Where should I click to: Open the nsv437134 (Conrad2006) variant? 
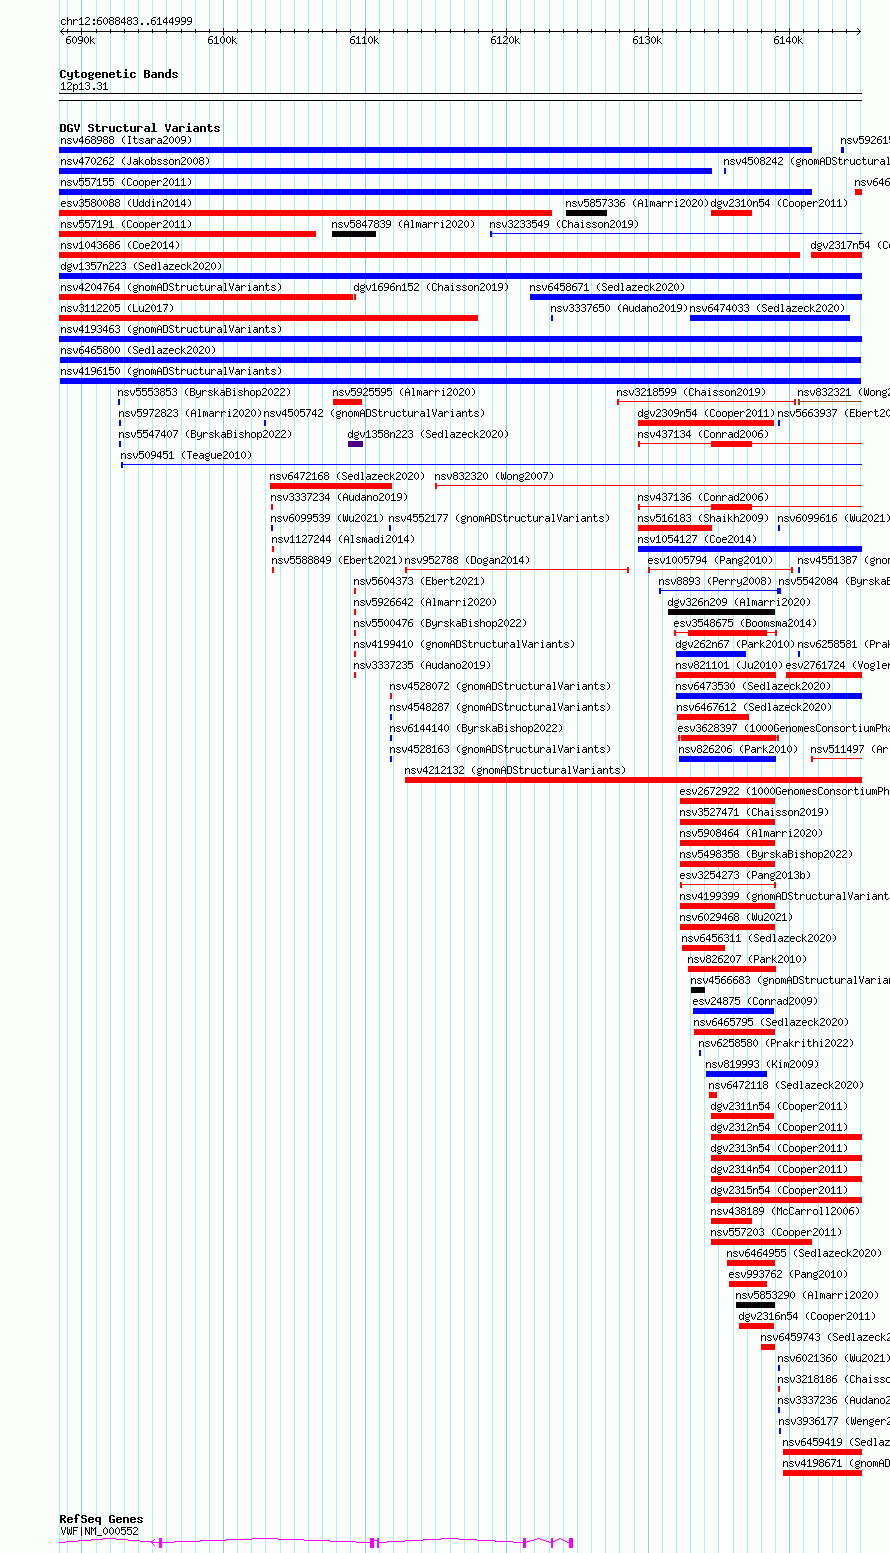[x=703, y=434]
